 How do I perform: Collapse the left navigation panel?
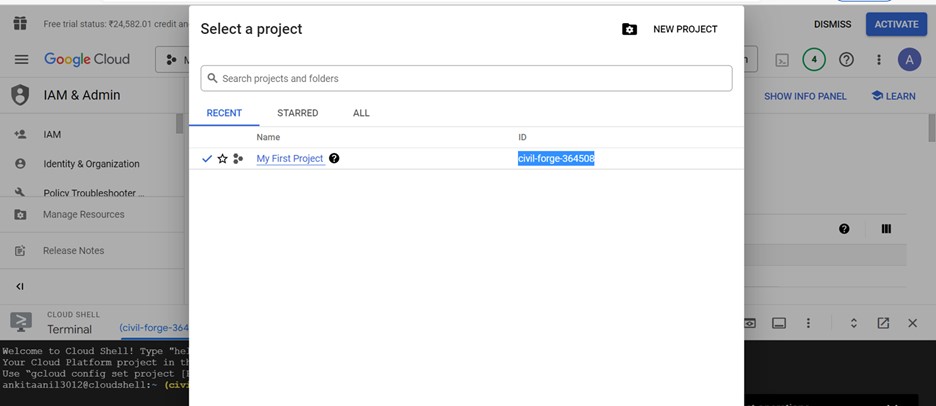point(20,287)
